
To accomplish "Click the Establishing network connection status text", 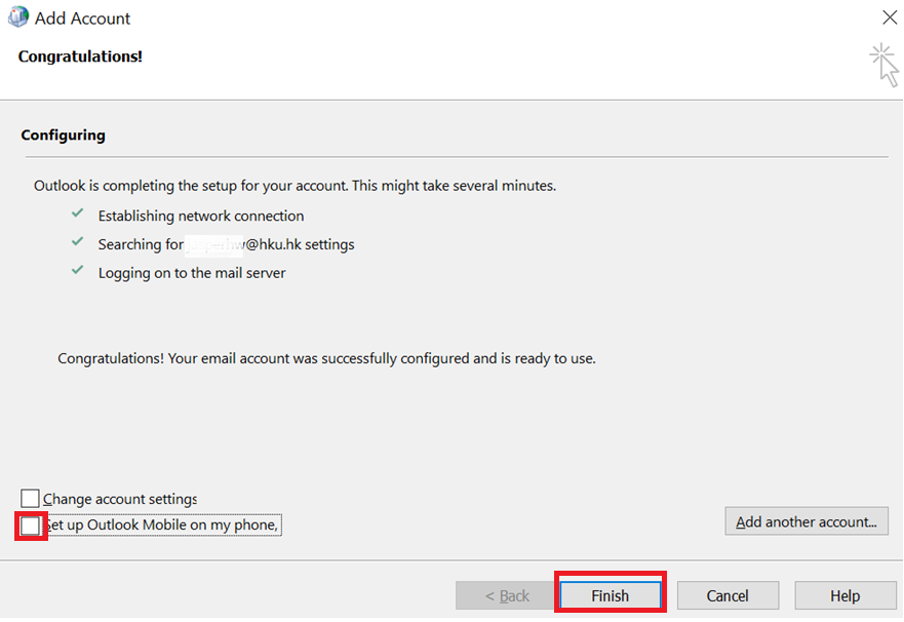I will click(x=200, y=216).
